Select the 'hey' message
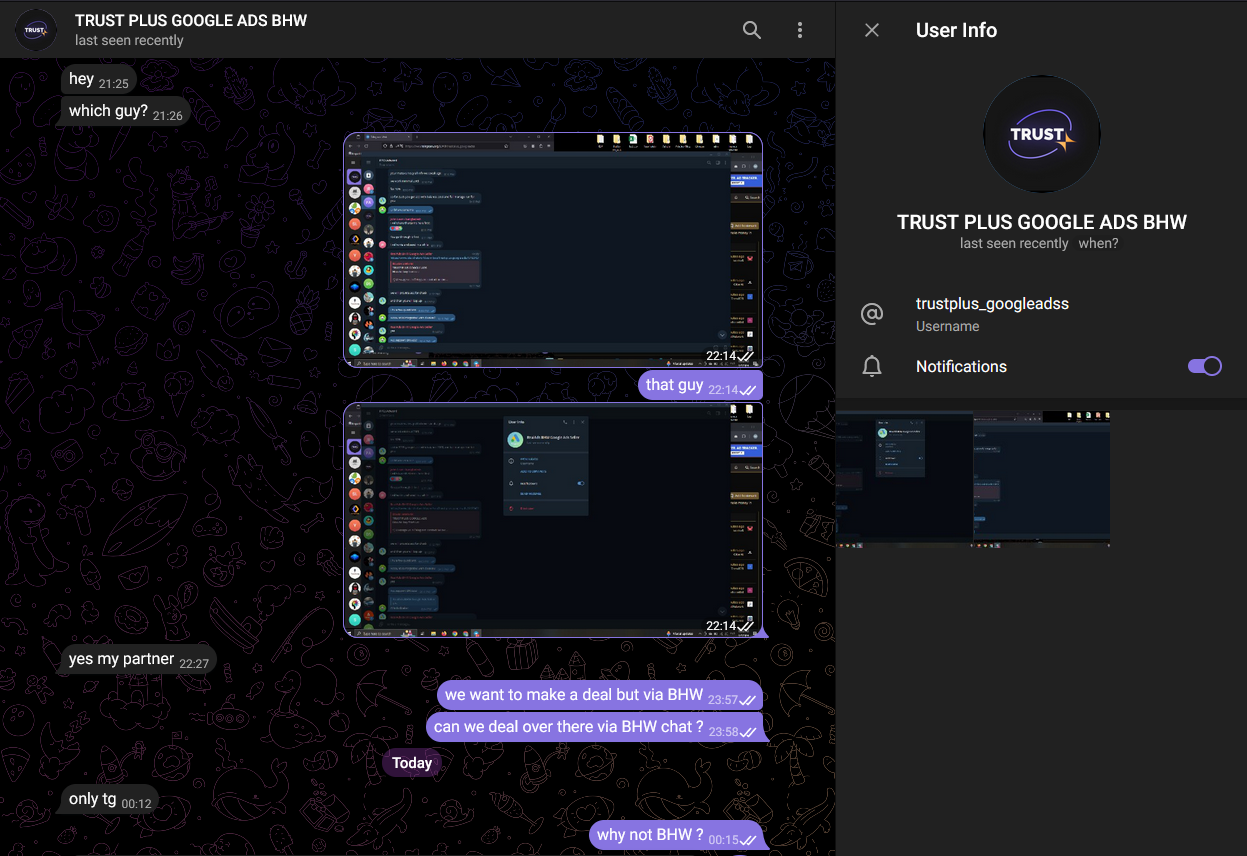 pos(98,80)
